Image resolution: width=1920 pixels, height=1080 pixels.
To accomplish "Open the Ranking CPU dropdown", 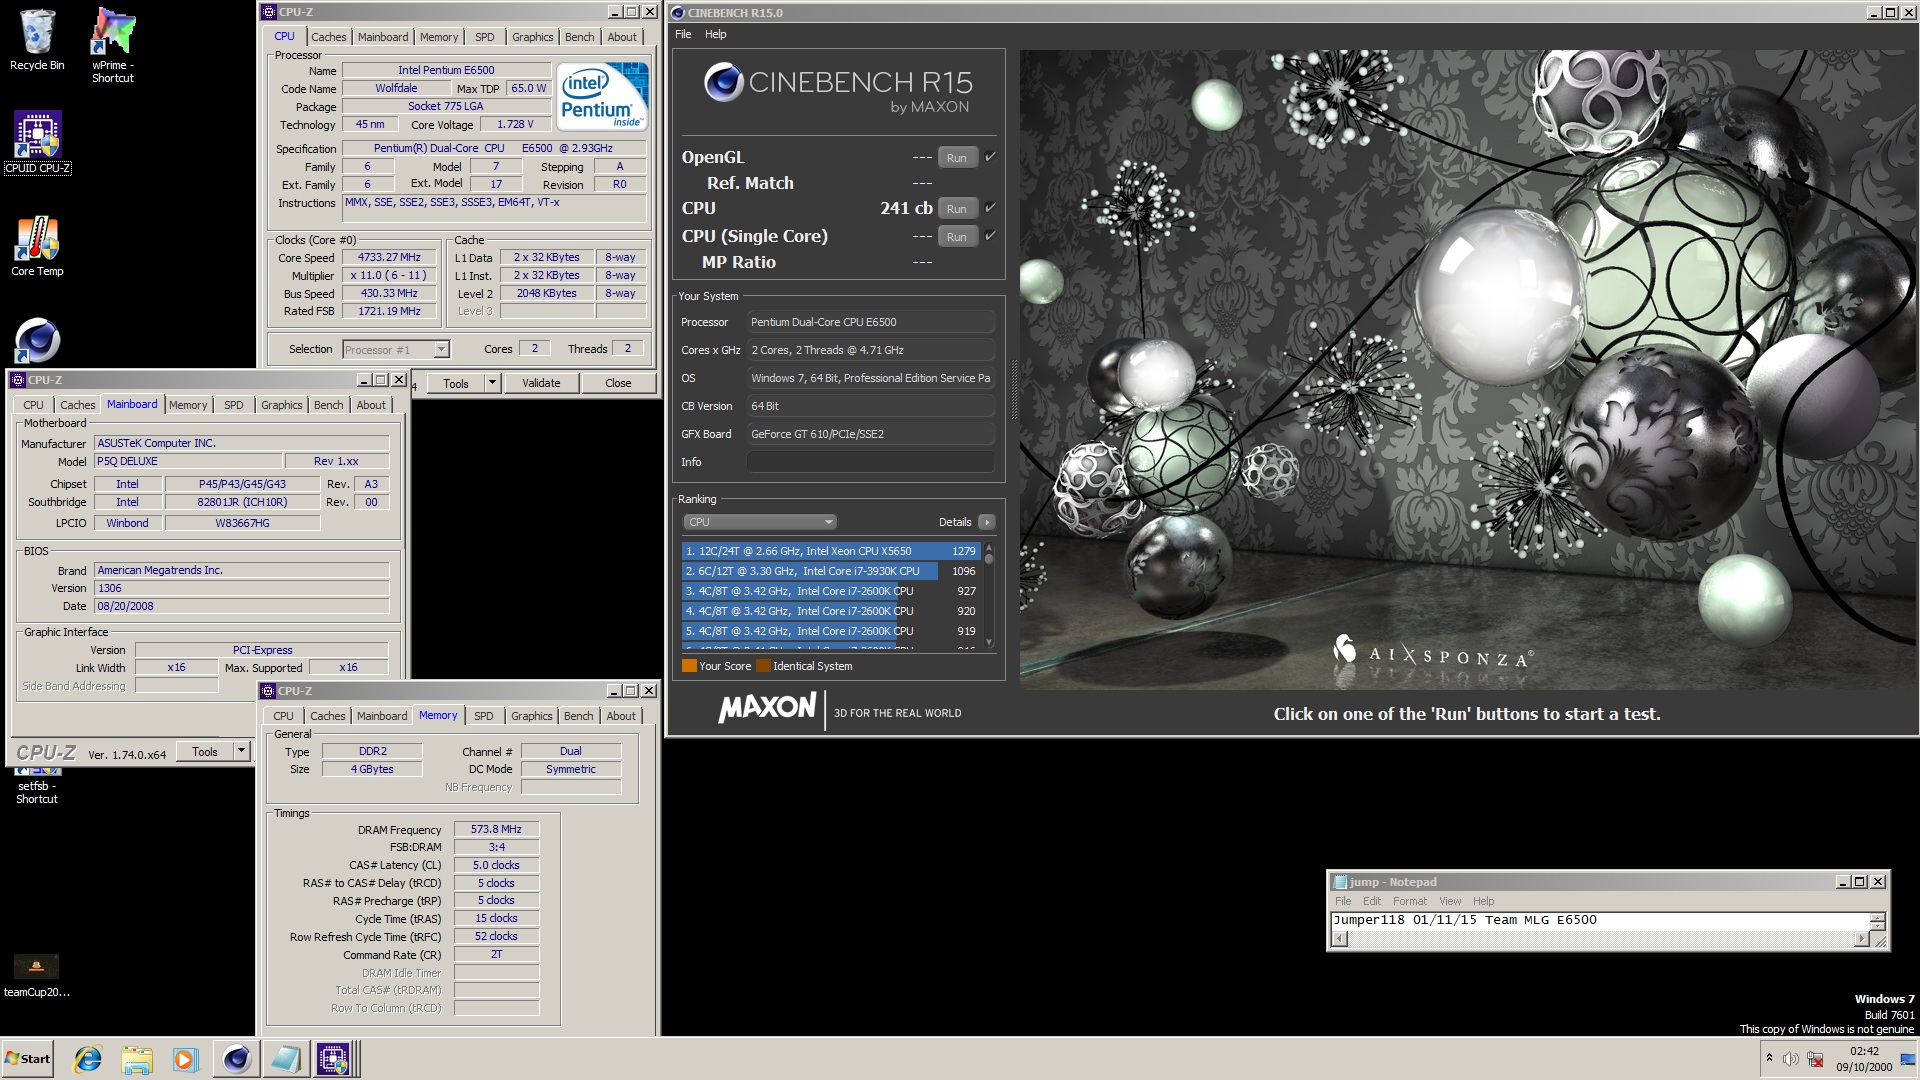I will point(760,522).
